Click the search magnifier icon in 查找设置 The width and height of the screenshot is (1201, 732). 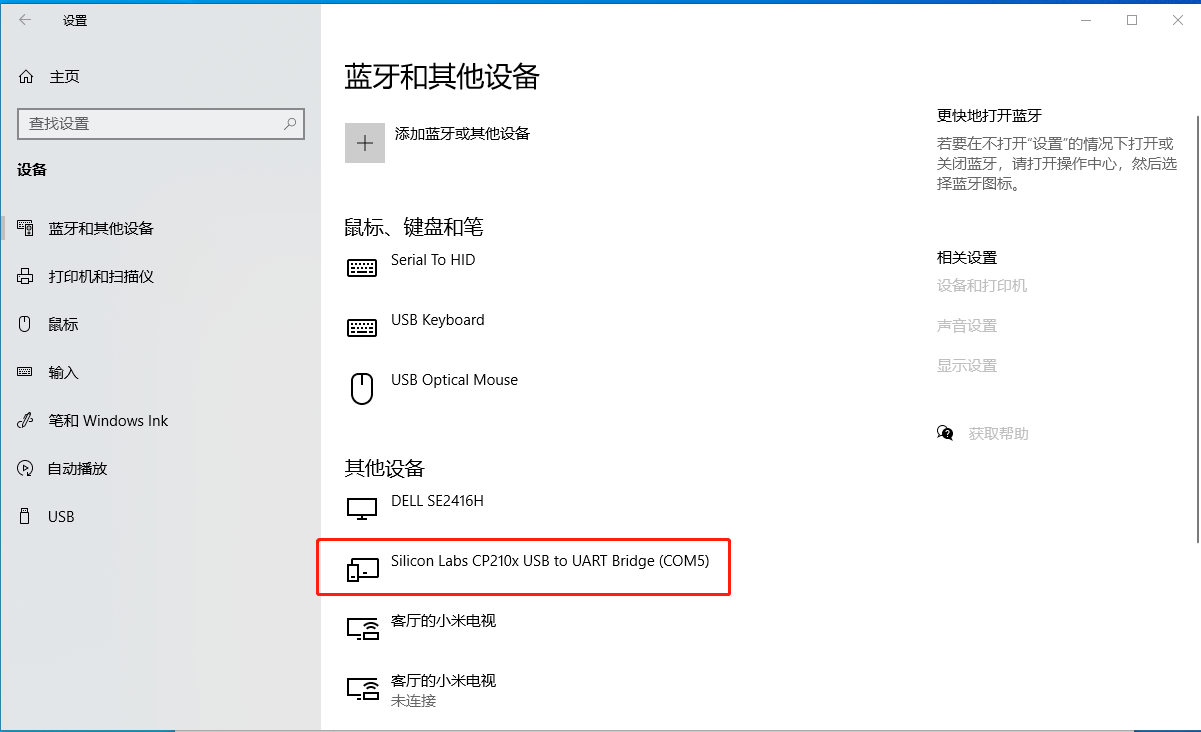pos(290,124)
